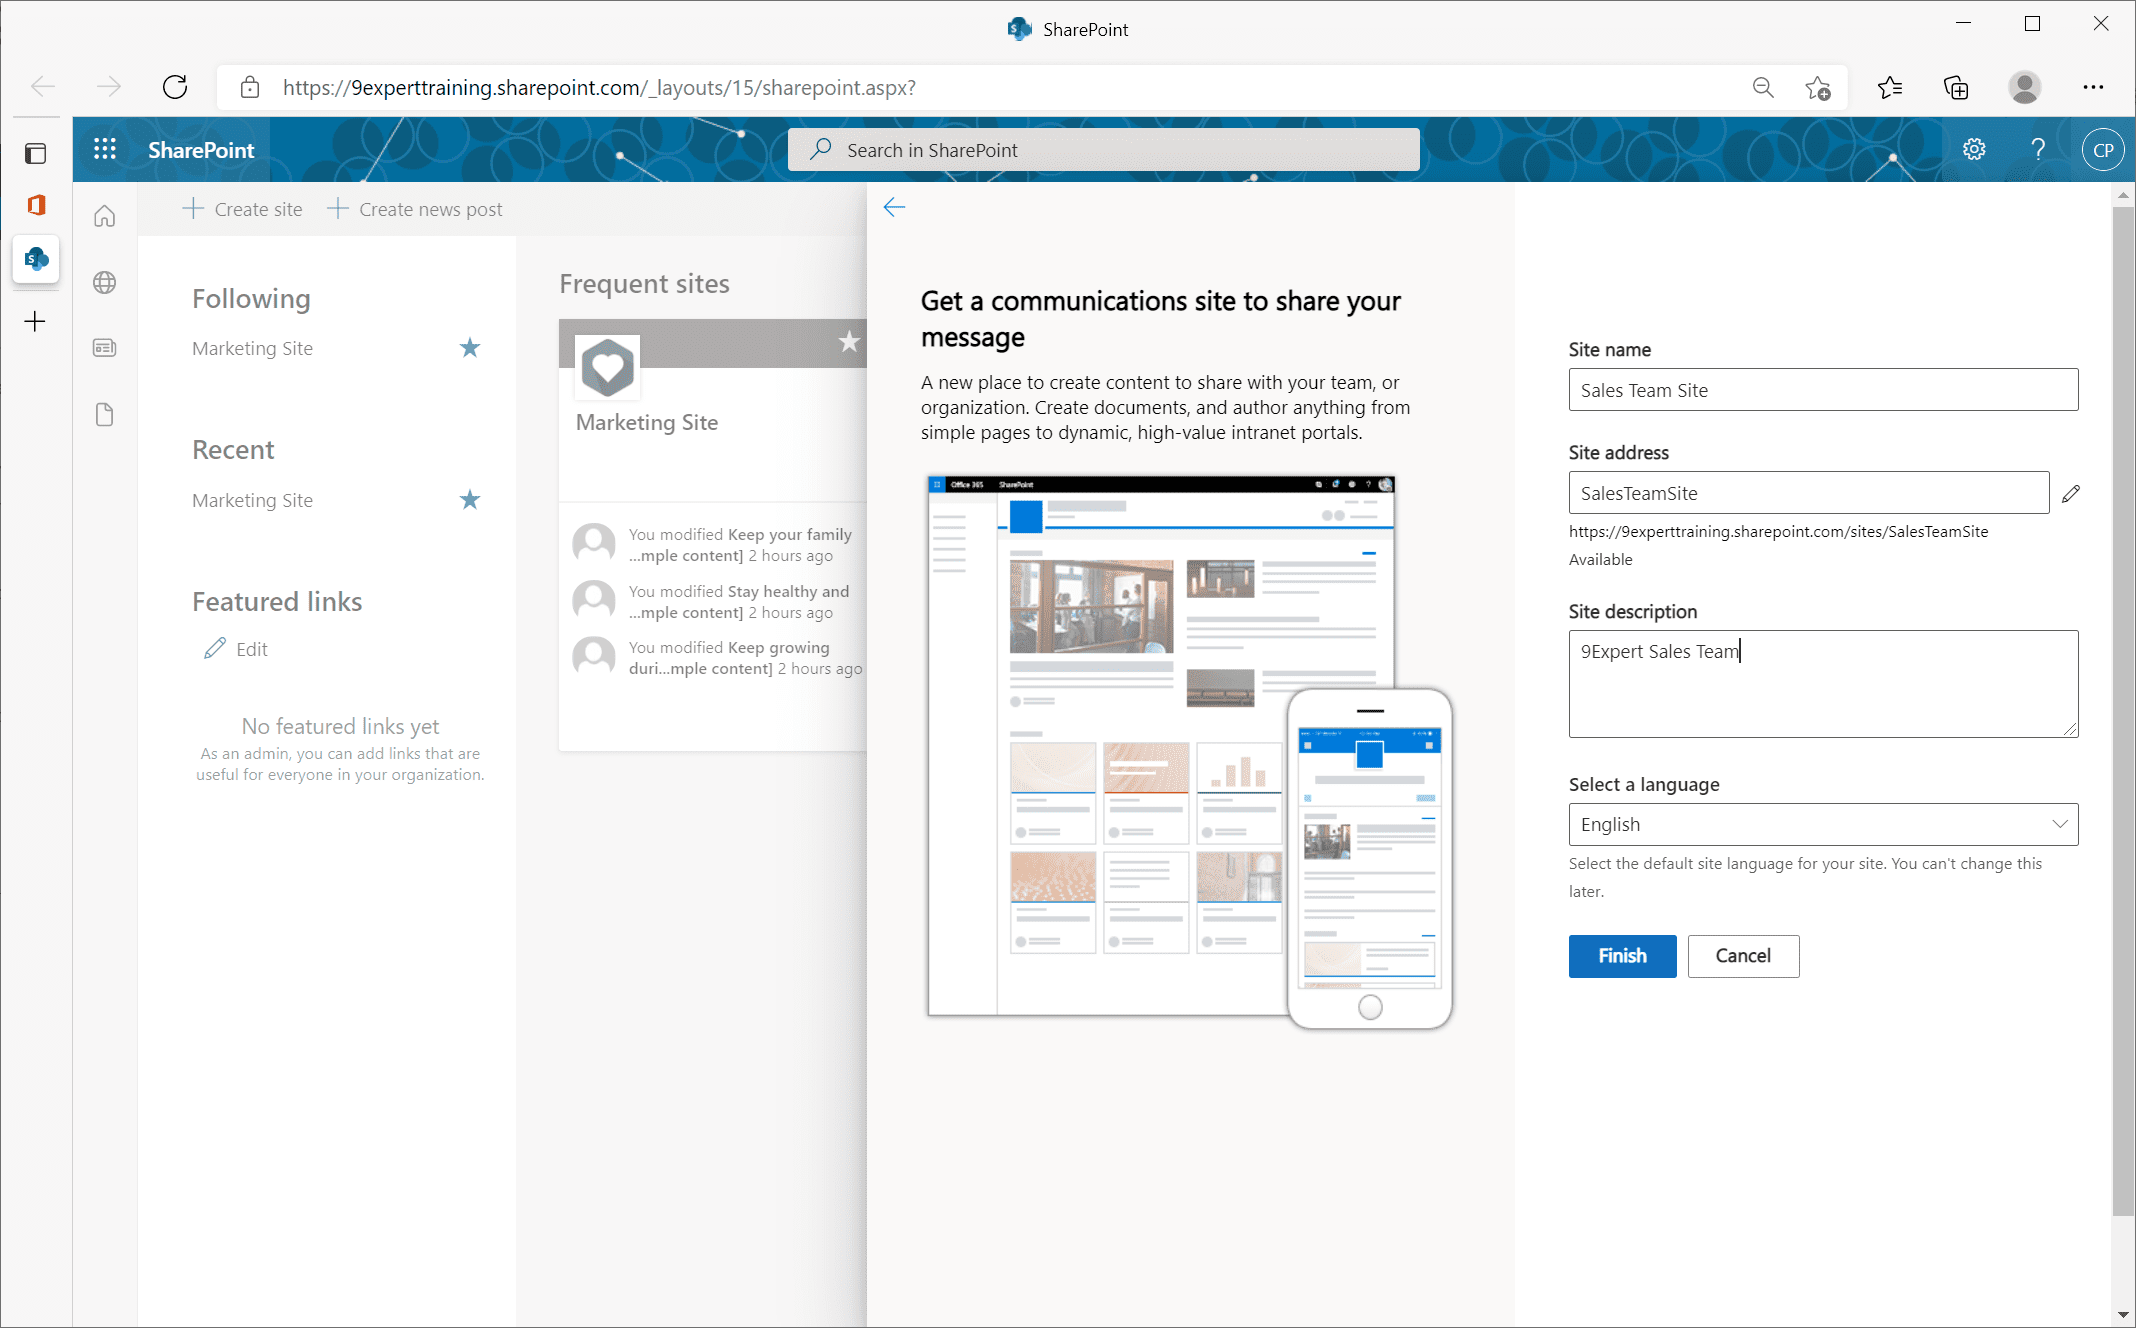The image size is (2136, 1328).
Task: Open SharePoint settings gear icon
Action: (x=1973, y=148)
